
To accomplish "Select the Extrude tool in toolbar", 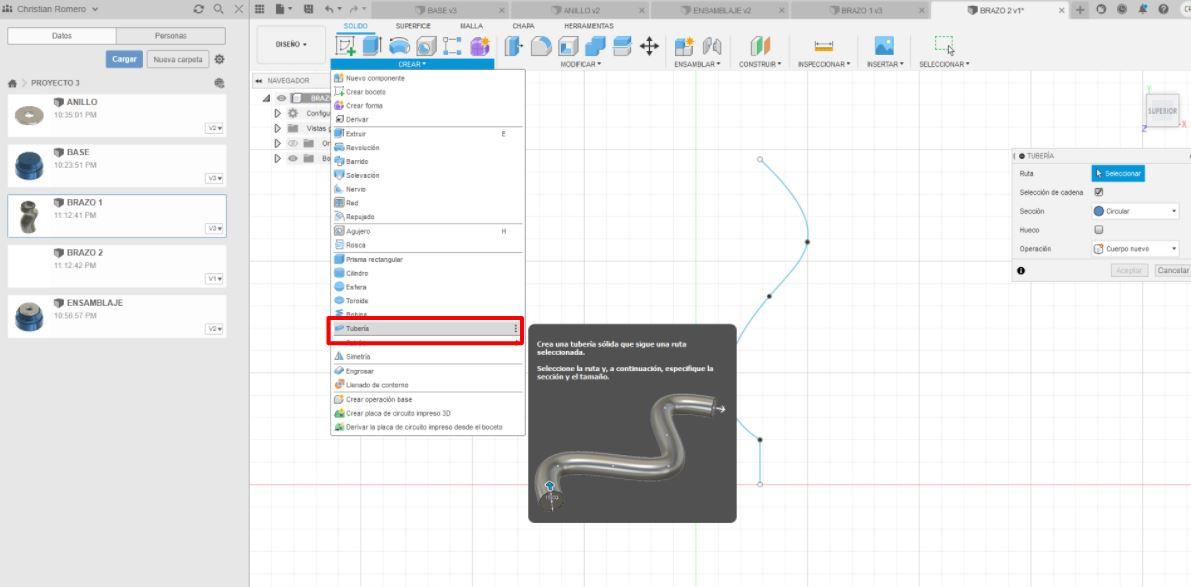I will tap(371, 46).
